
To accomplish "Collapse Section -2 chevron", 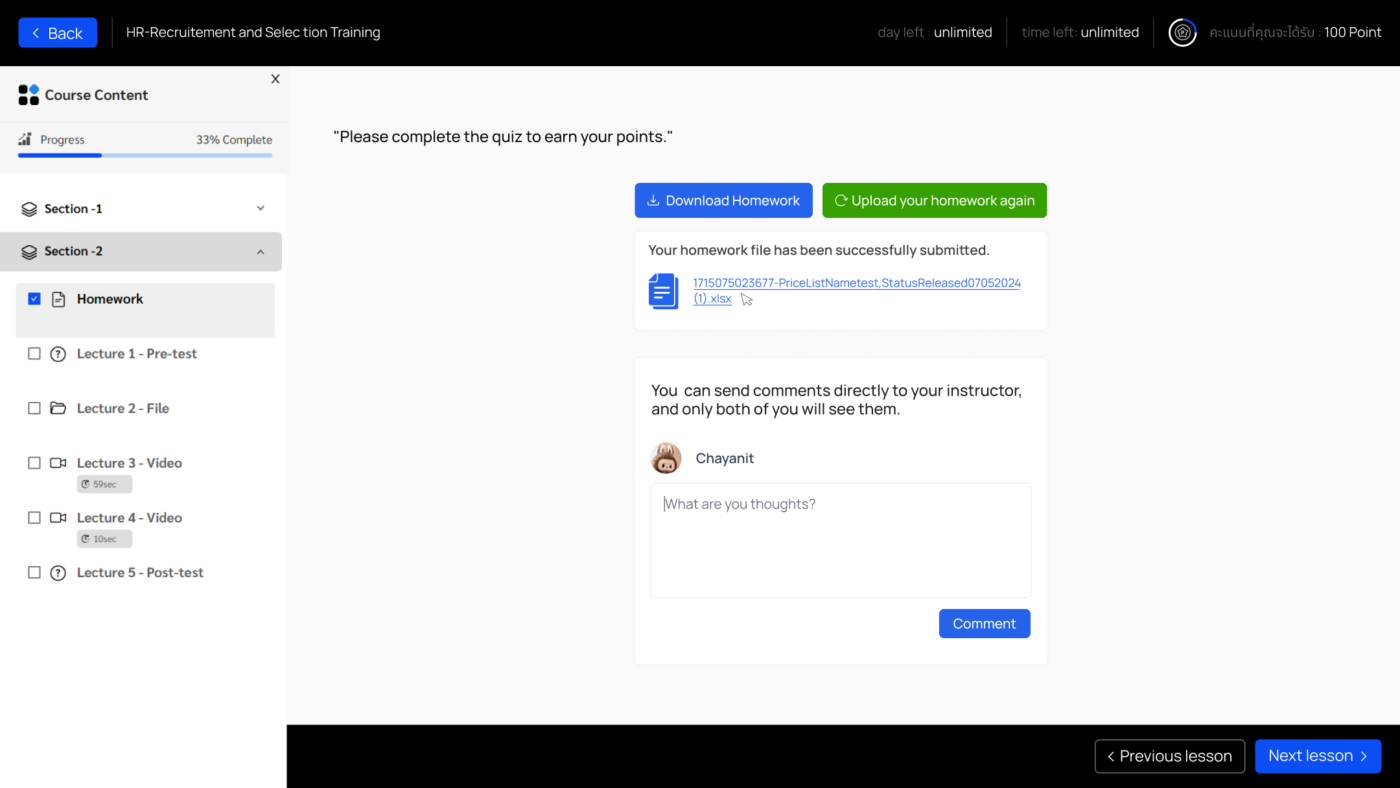I will 261,252.
